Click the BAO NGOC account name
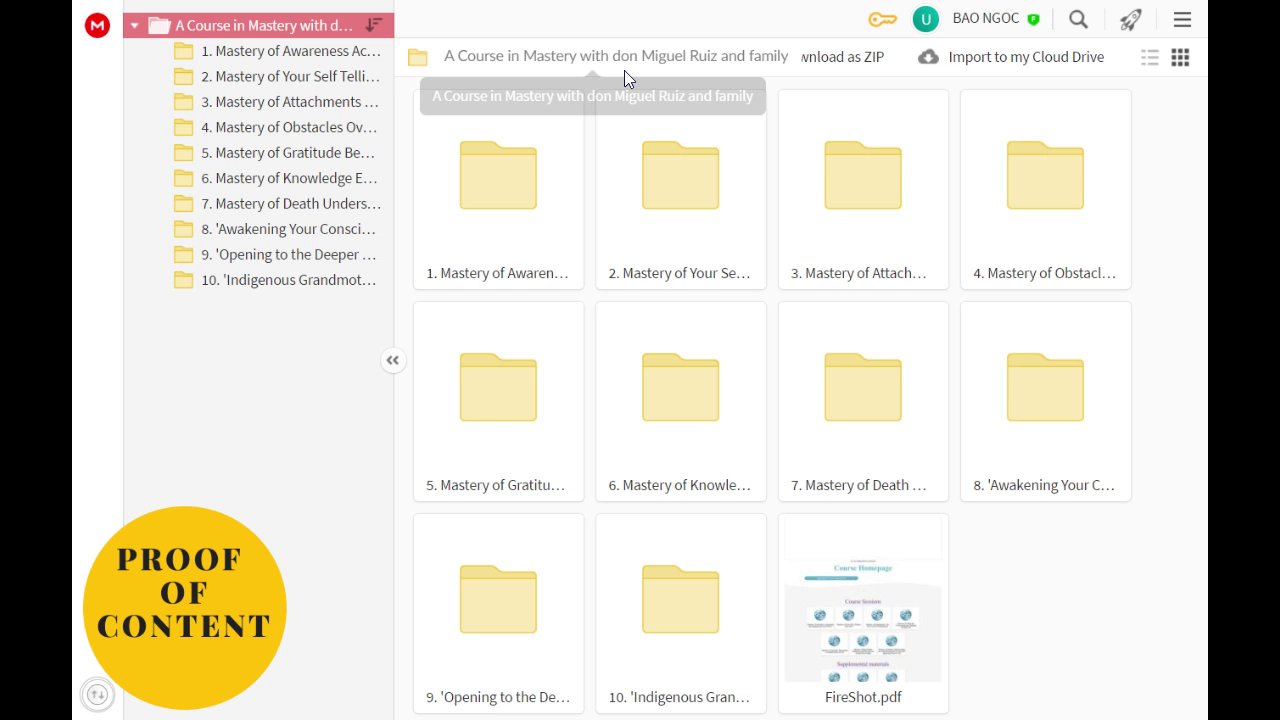 click(x=986, y=19)
